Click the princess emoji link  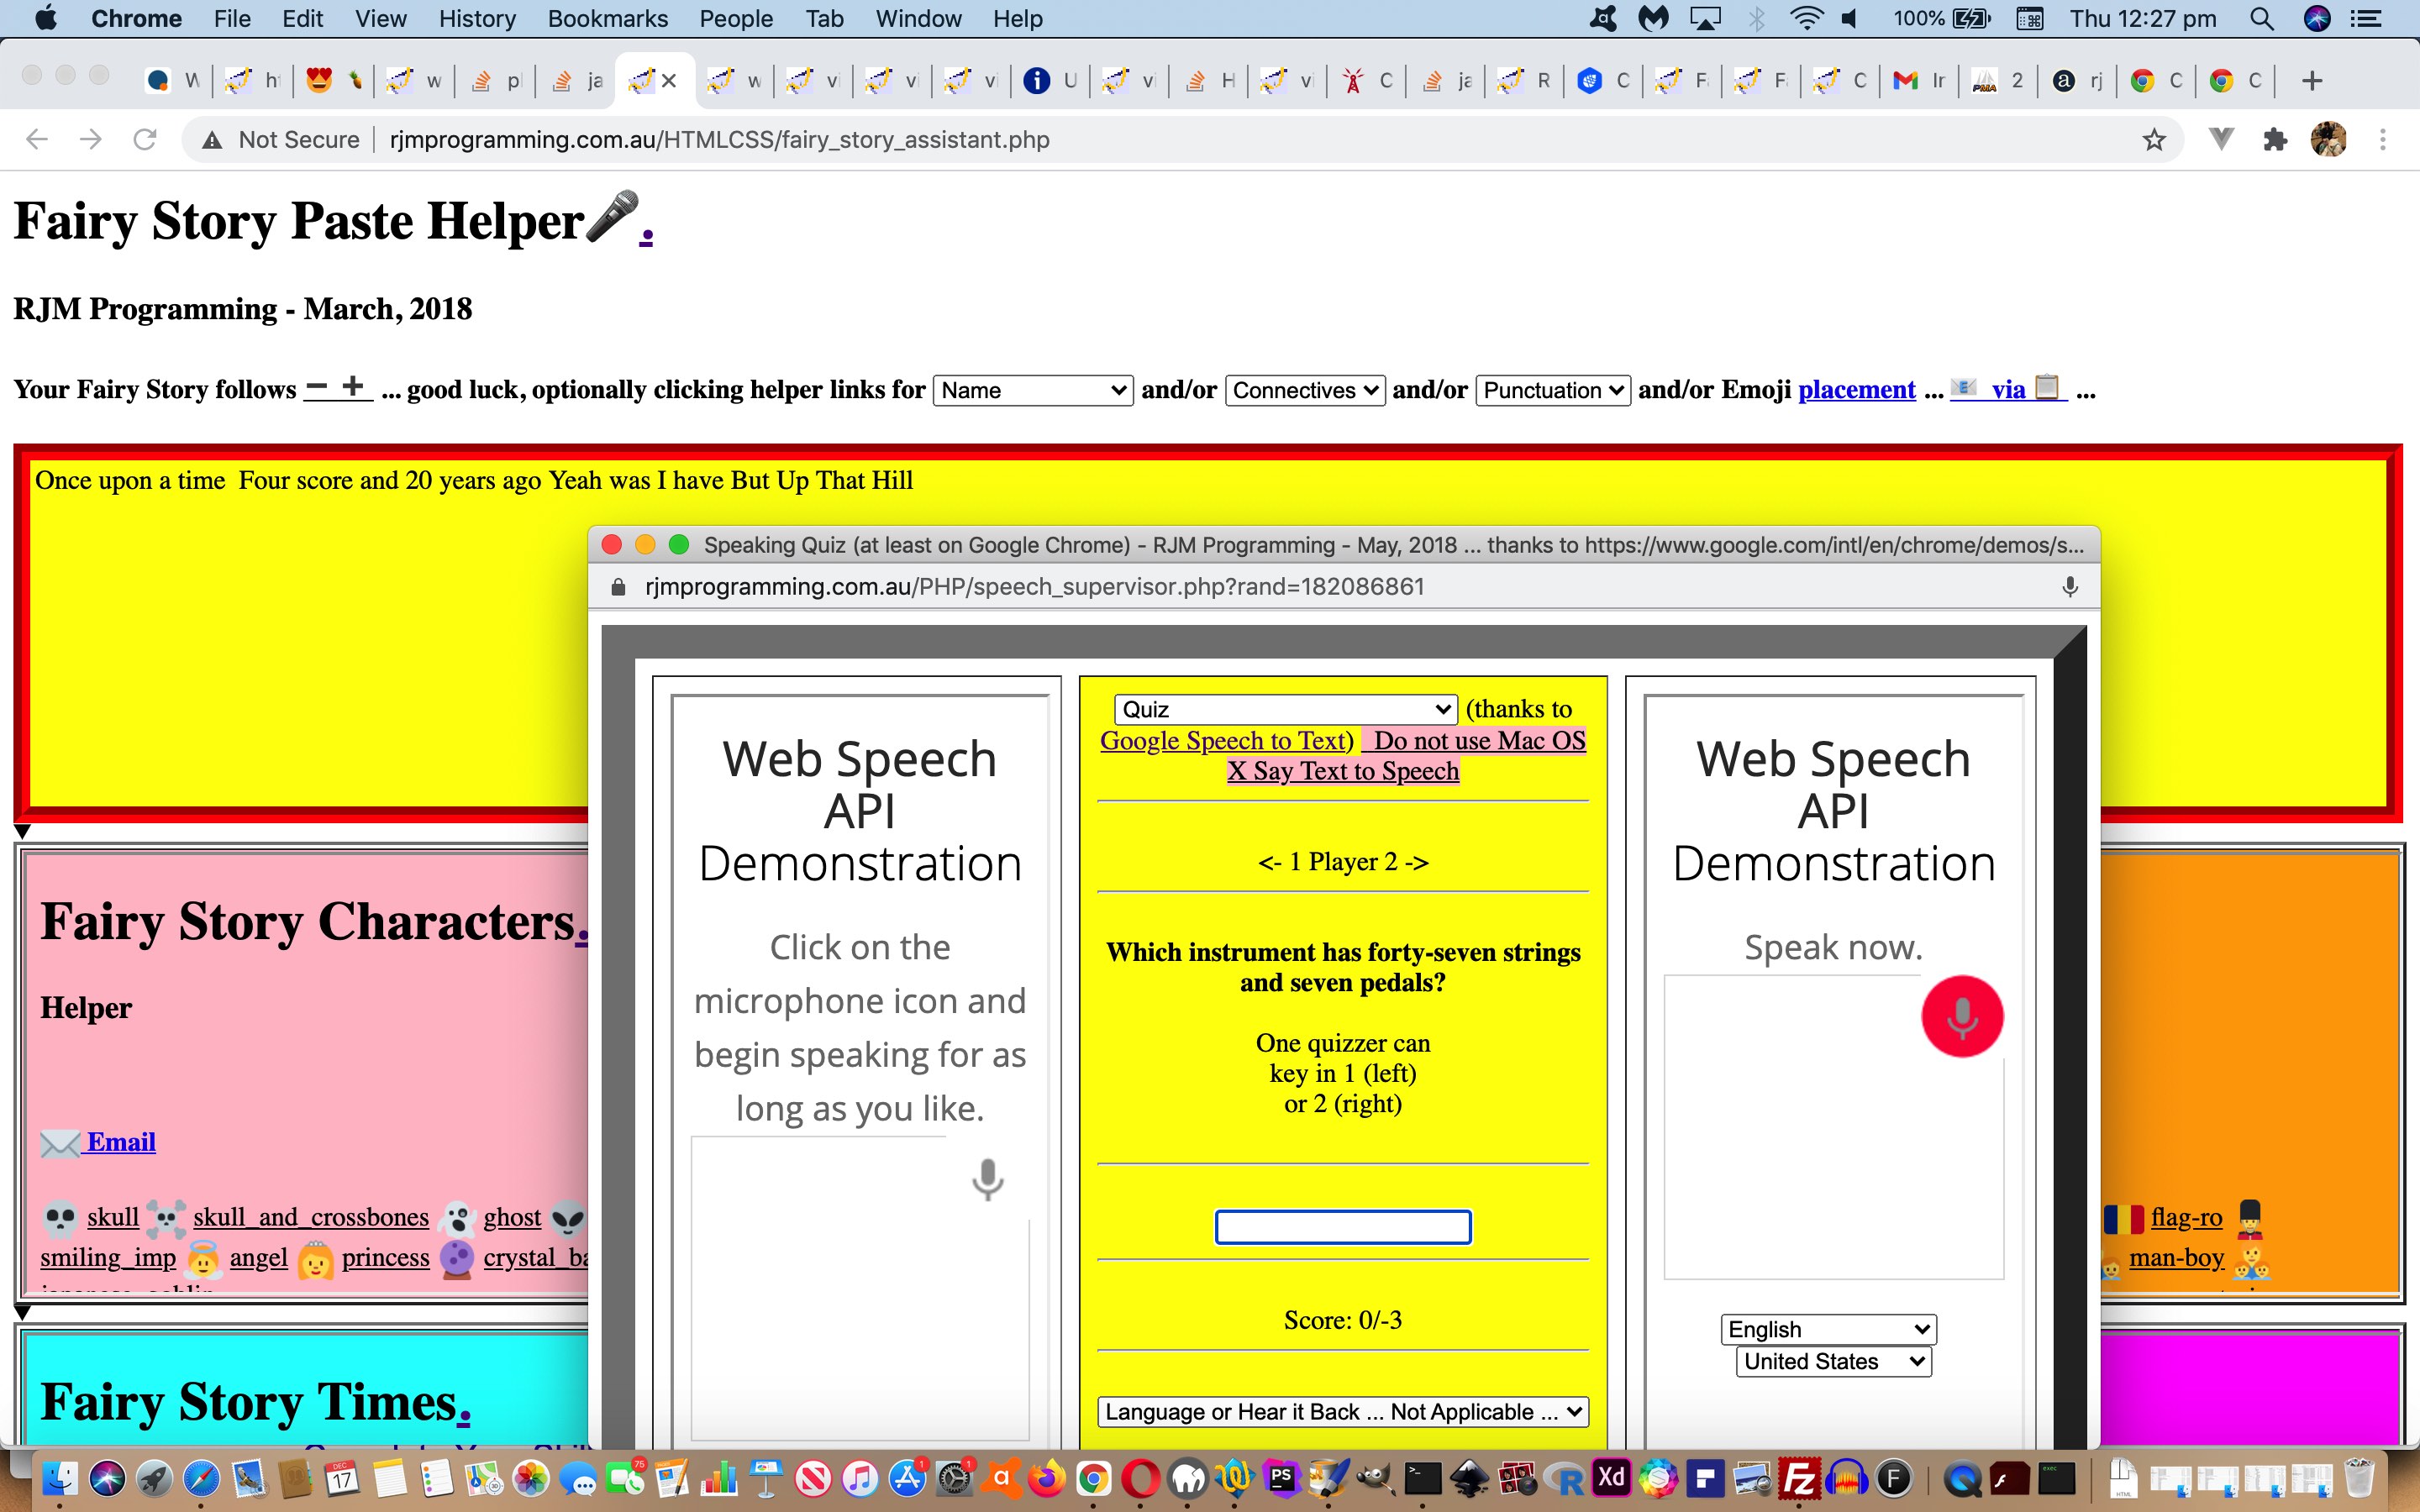(385, 1258)
